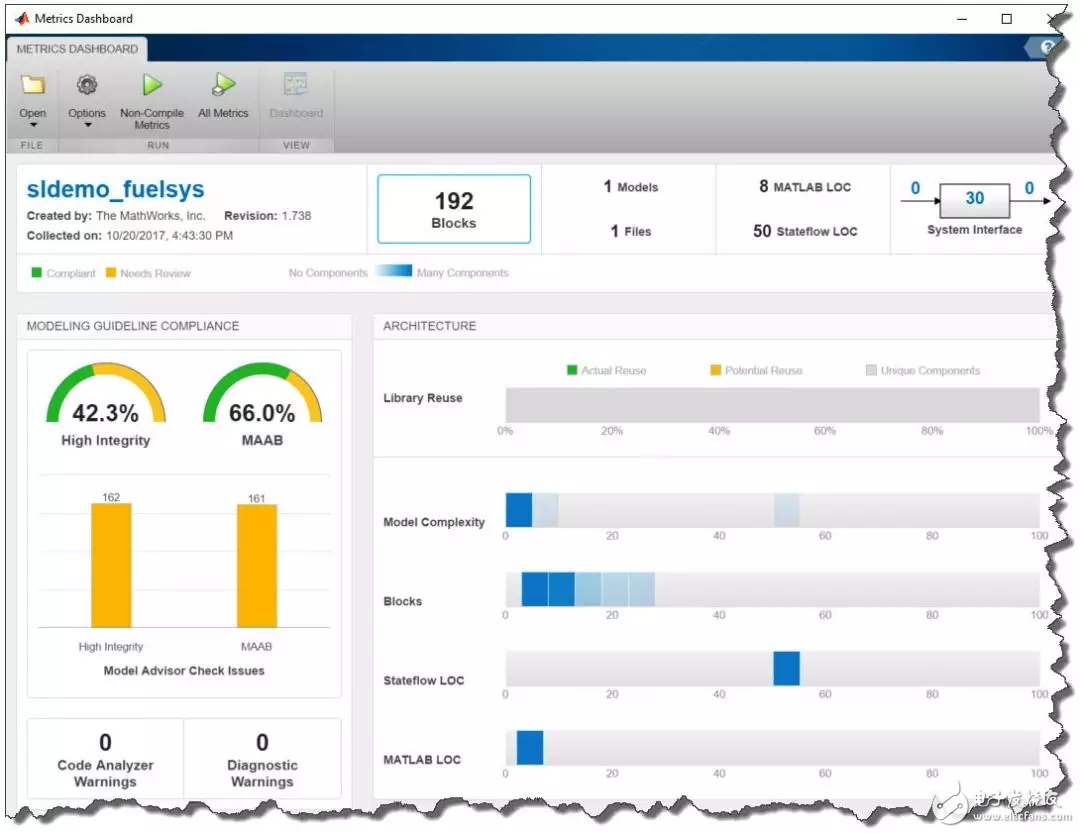
Task: Open the help question mark icon
Action: [x=1047, y=48]
